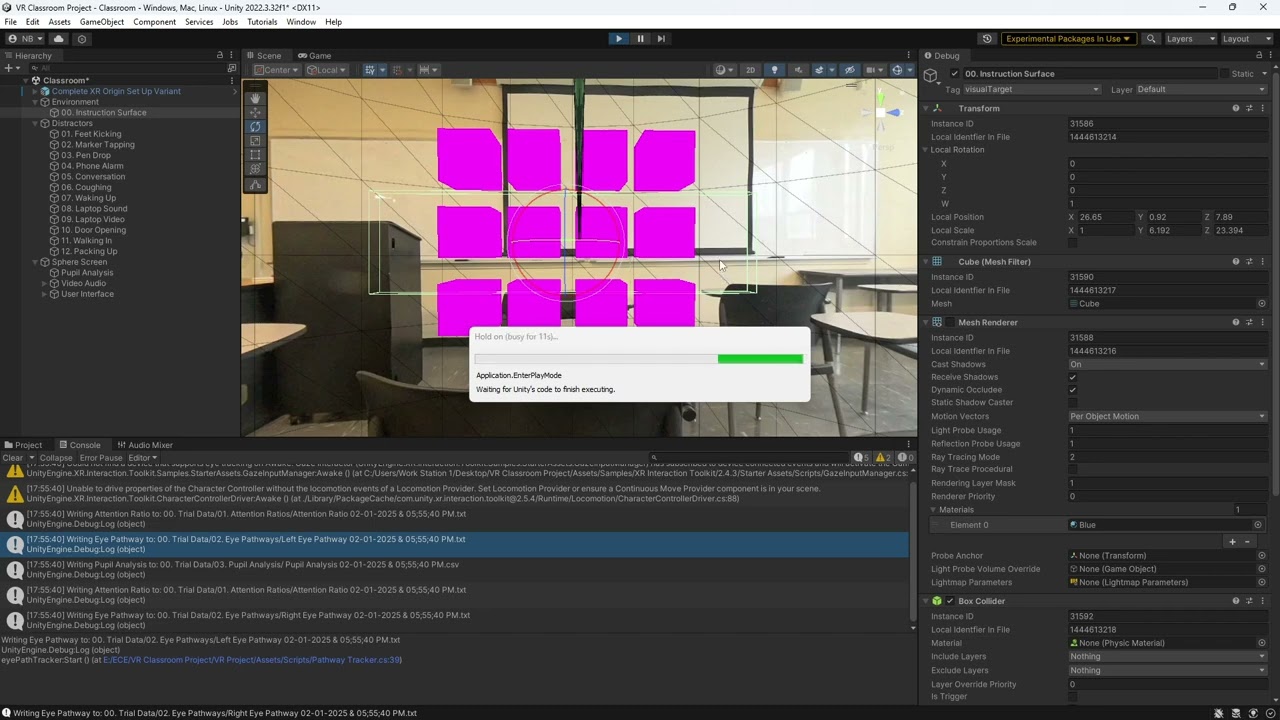Switch to the Project tab

pos(23,445)
